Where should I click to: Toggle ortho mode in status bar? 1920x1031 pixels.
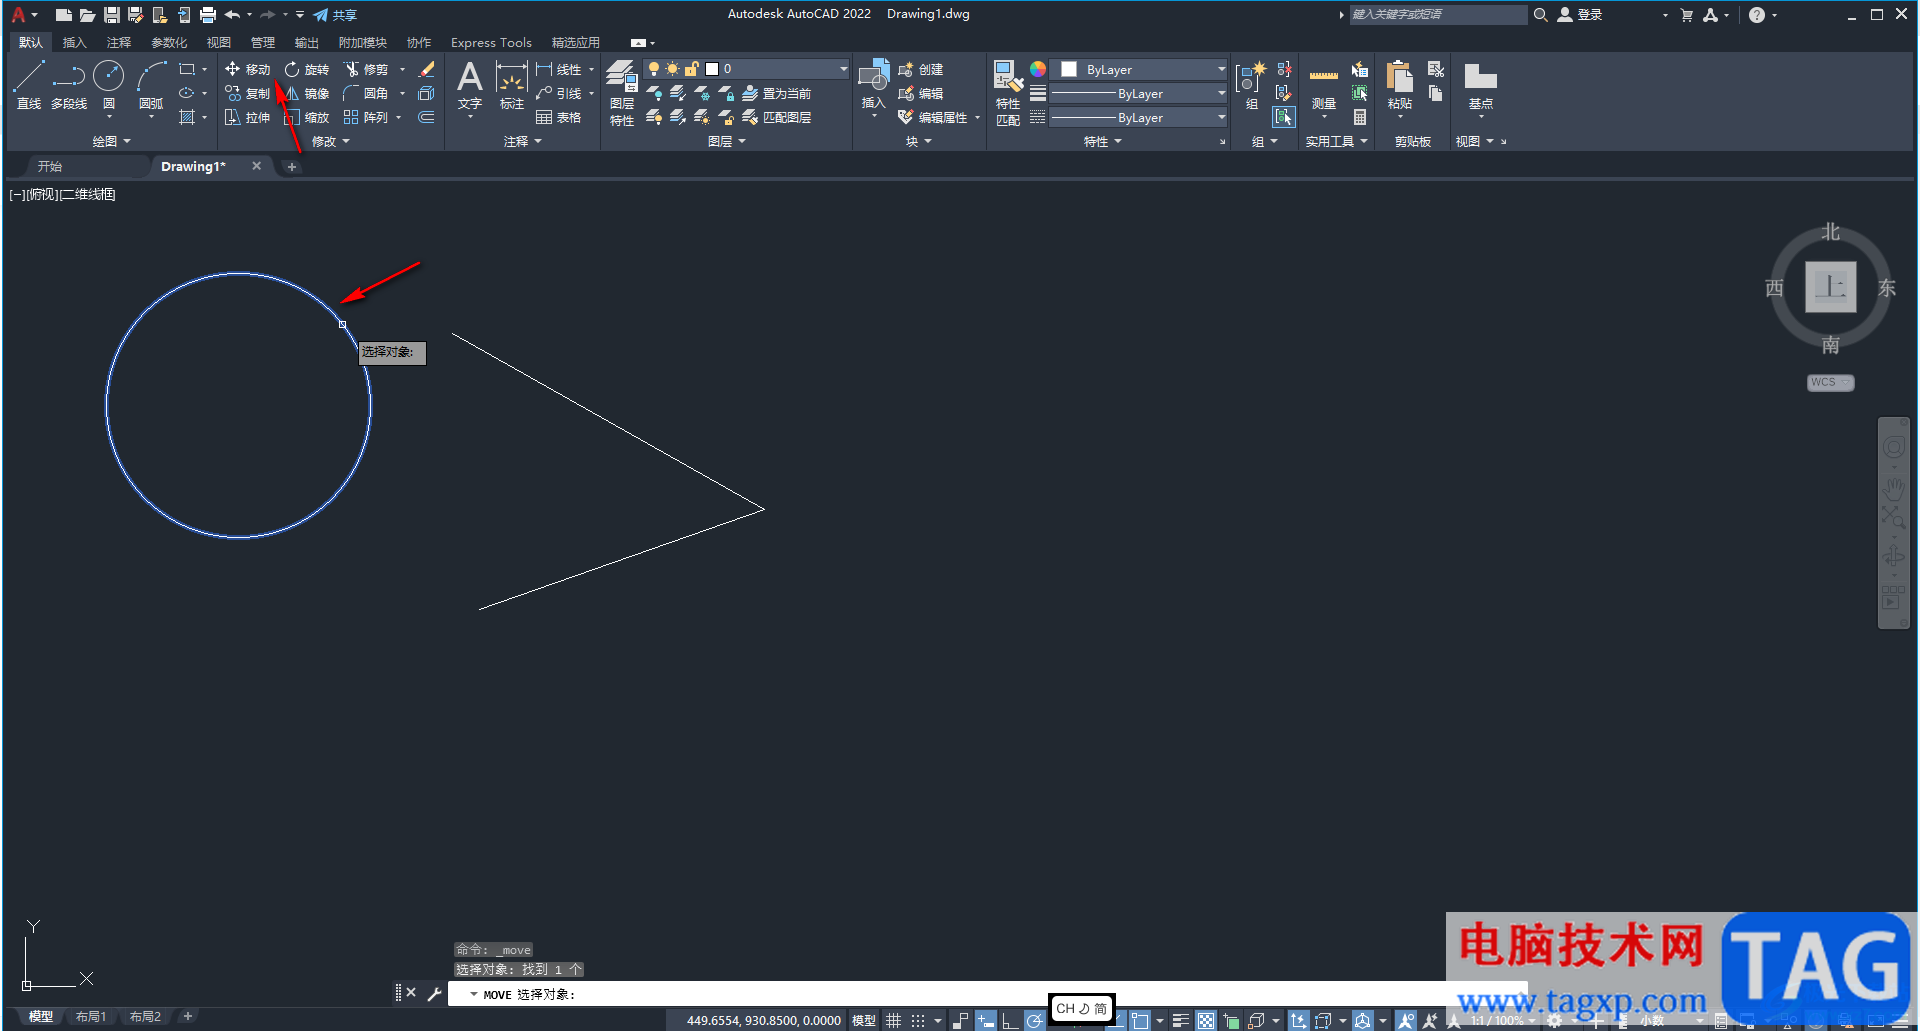point(1010,1021)
